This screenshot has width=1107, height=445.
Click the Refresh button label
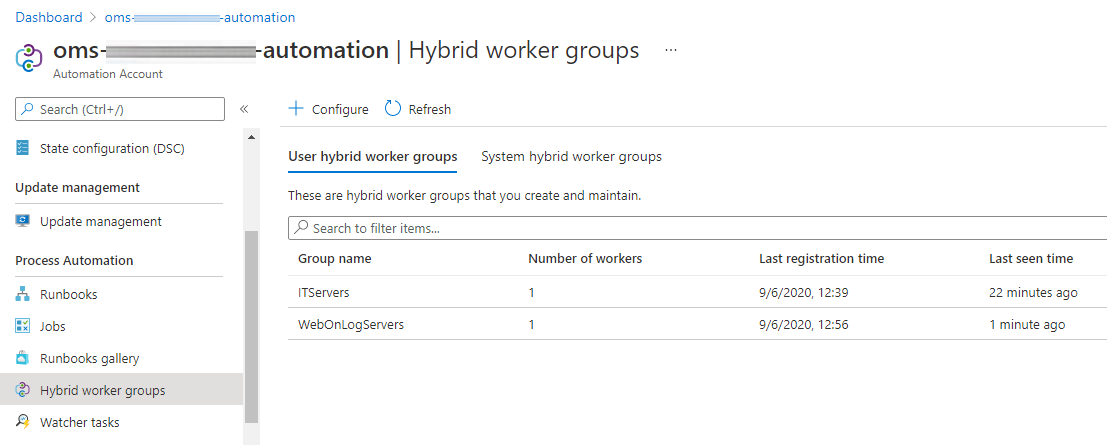(x=430, y=109)
